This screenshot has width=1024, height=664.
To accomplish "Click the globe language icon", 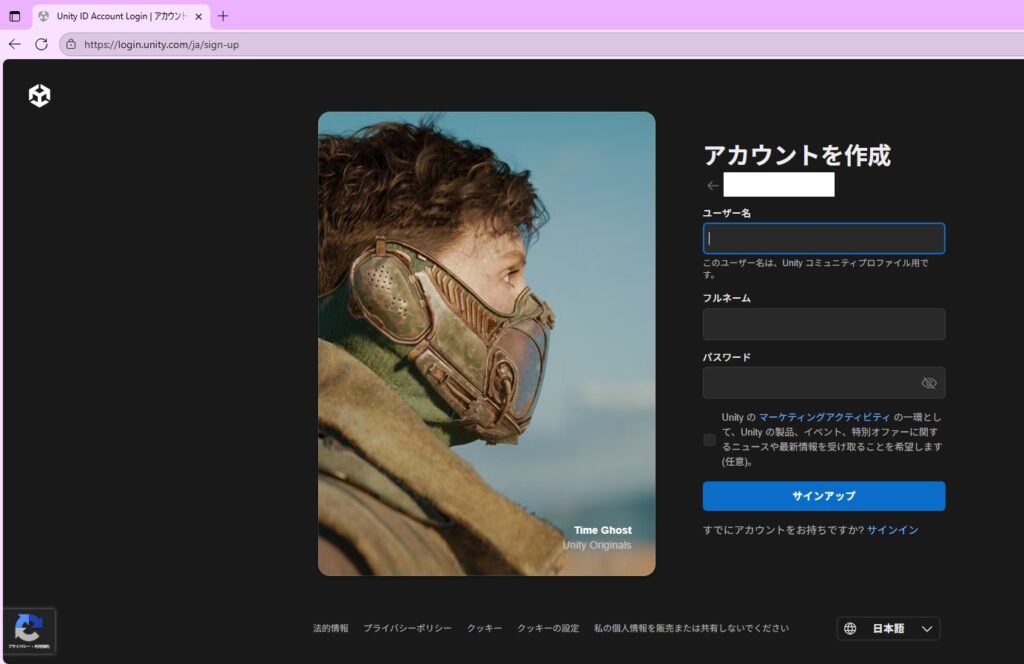I will [850, 629].
